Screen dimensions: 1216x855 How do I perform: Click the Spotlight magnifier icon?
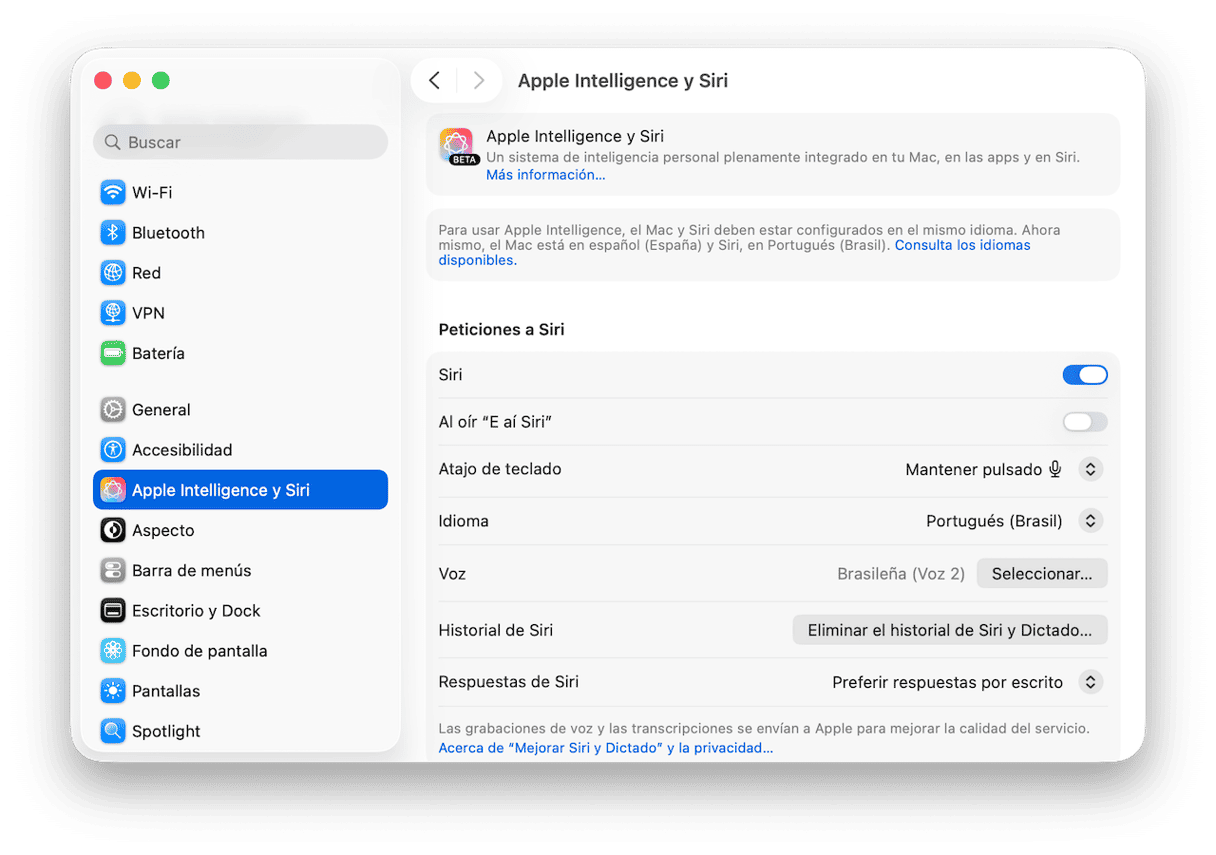click(x=113, y=731)
